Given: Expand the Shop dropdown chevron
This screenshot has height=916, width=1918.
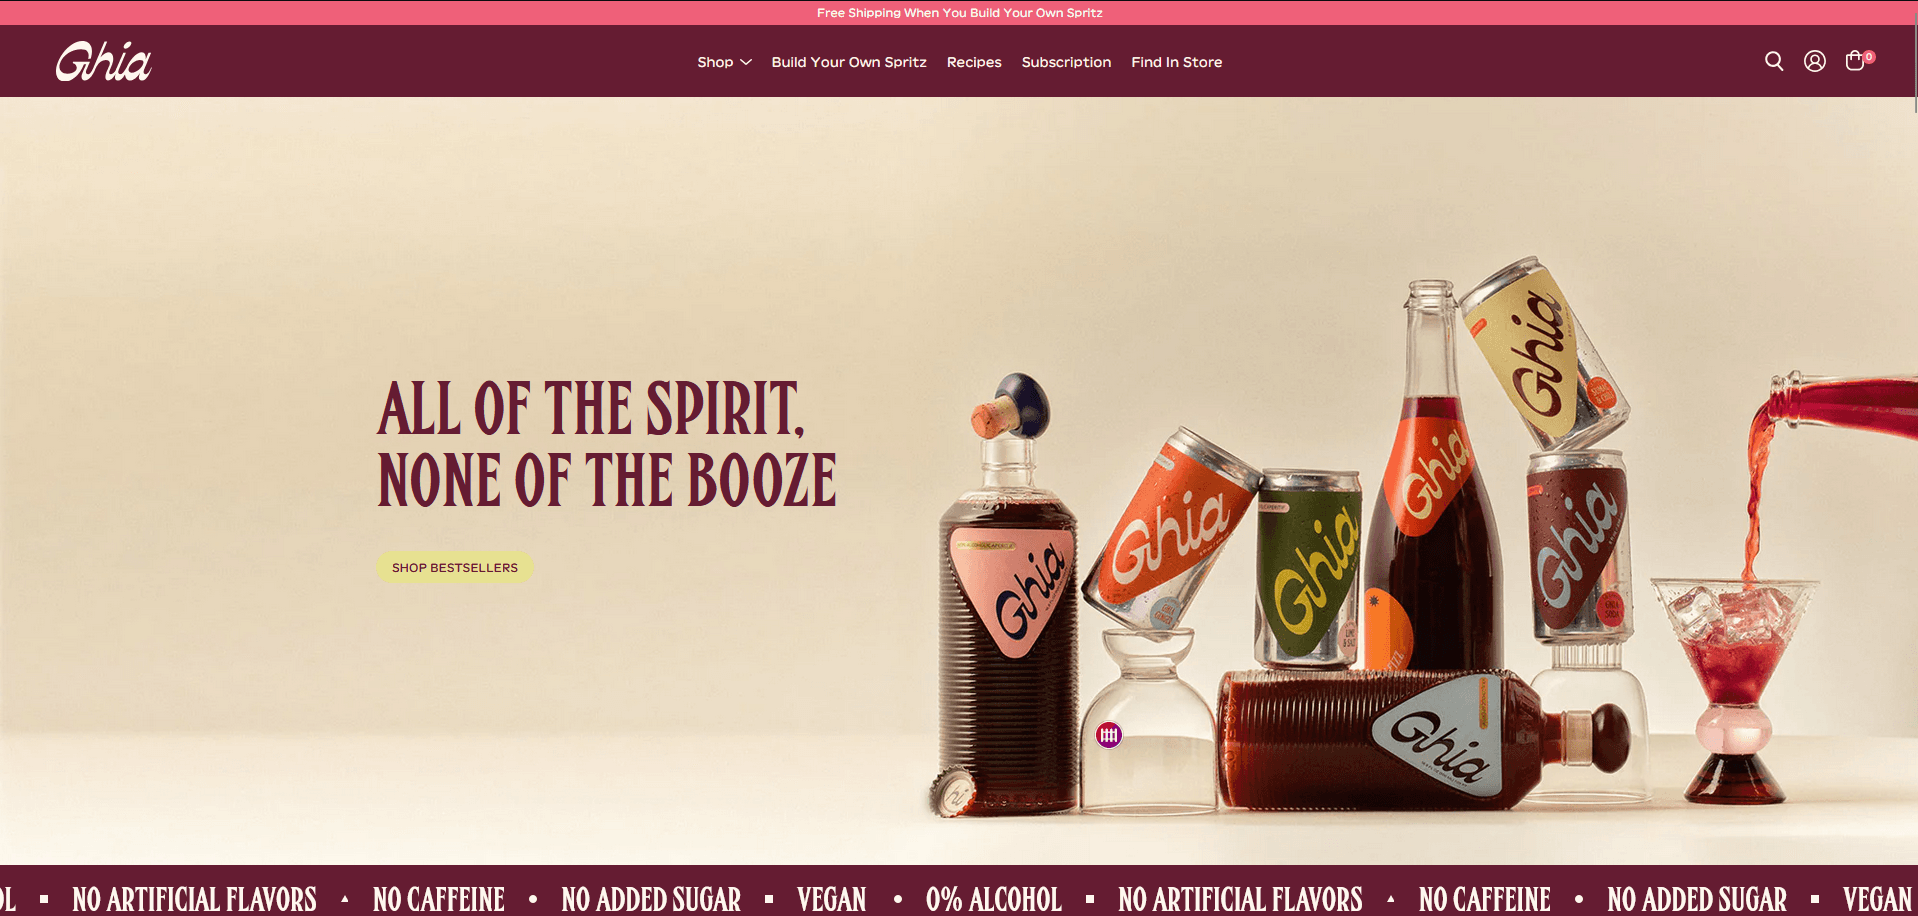Looking at the screenshot, I should (746, 62).
